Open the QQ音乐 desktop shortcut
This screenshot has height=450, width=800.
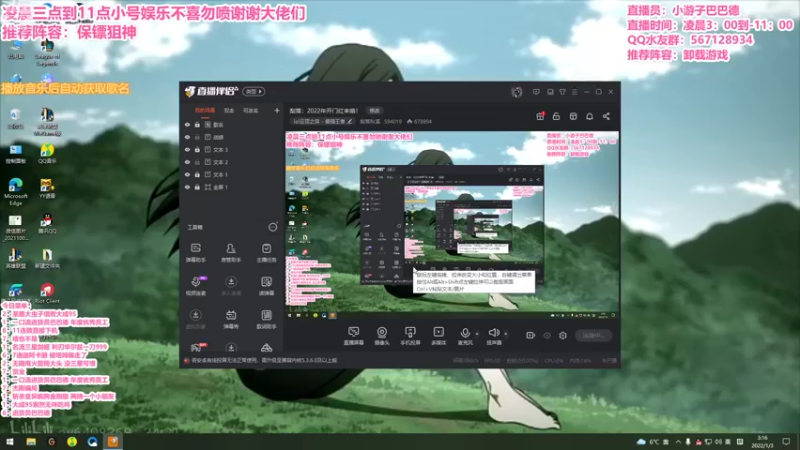click(x=47, y=154)
